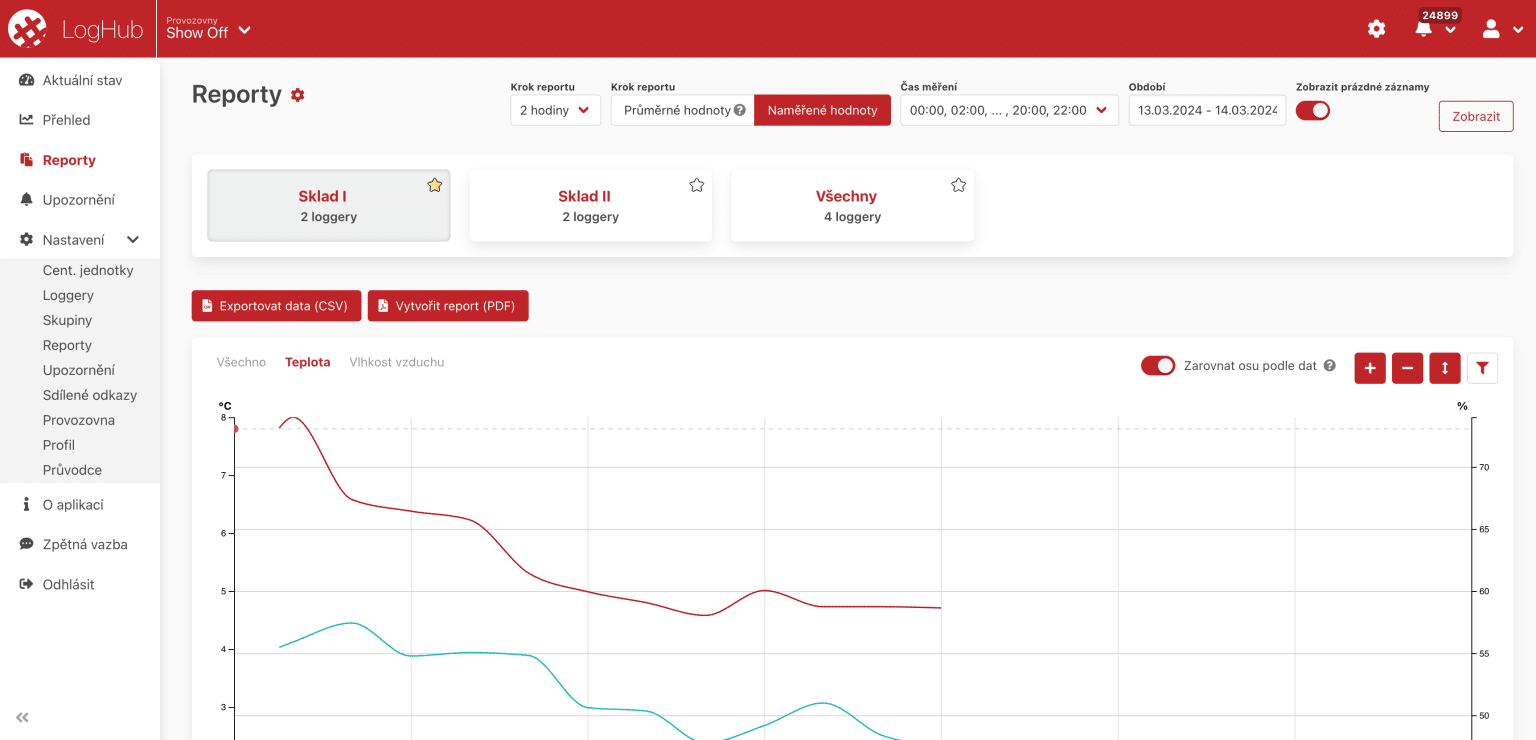Collapse sidebar with double chevron icon
The image size is (1536, 740).
tap(22, 717)
